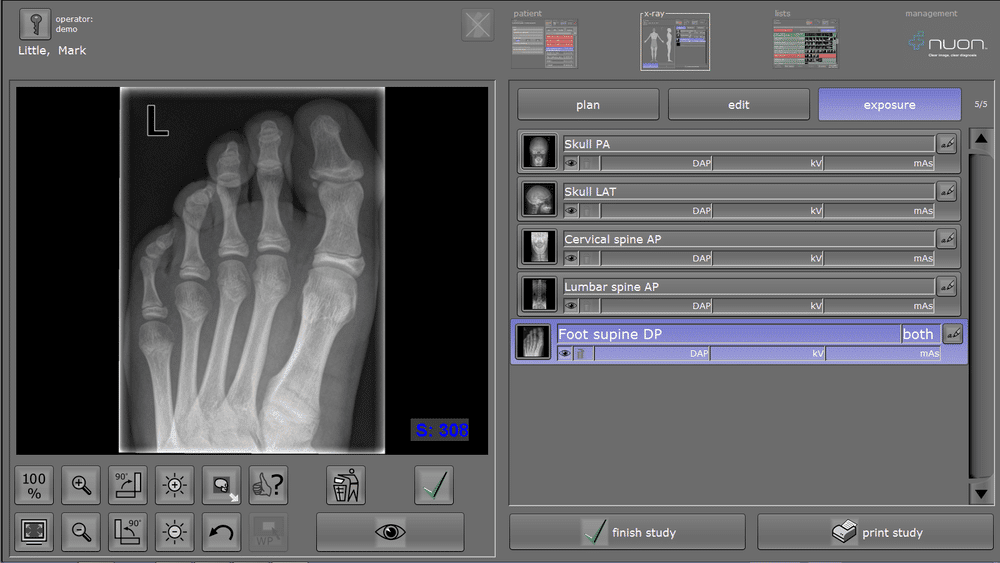The height and width of the screenshot is (563, 1000).
Task: Rotate image 90 degrees clockwise
Action: pyautogui.click(x=128, y=486)
